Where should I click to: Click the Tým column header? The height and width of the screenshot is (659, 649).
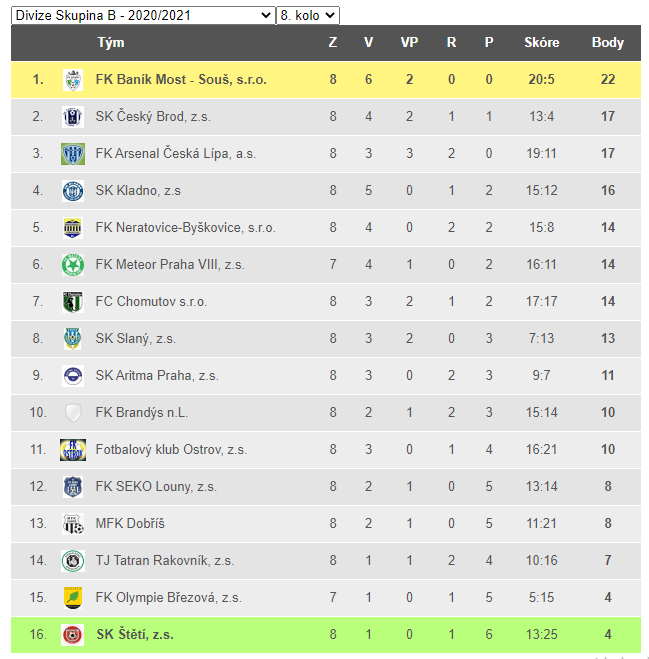coord(111,43)
